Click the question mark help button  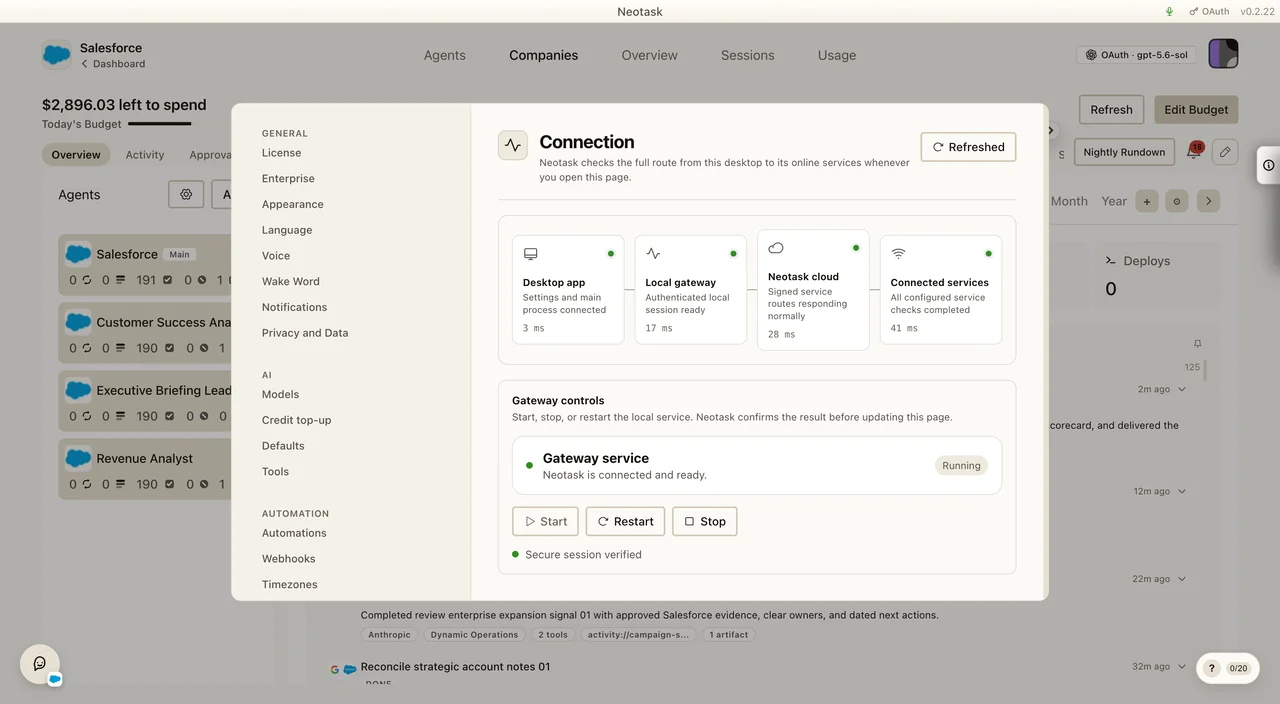click(1211, 668)
